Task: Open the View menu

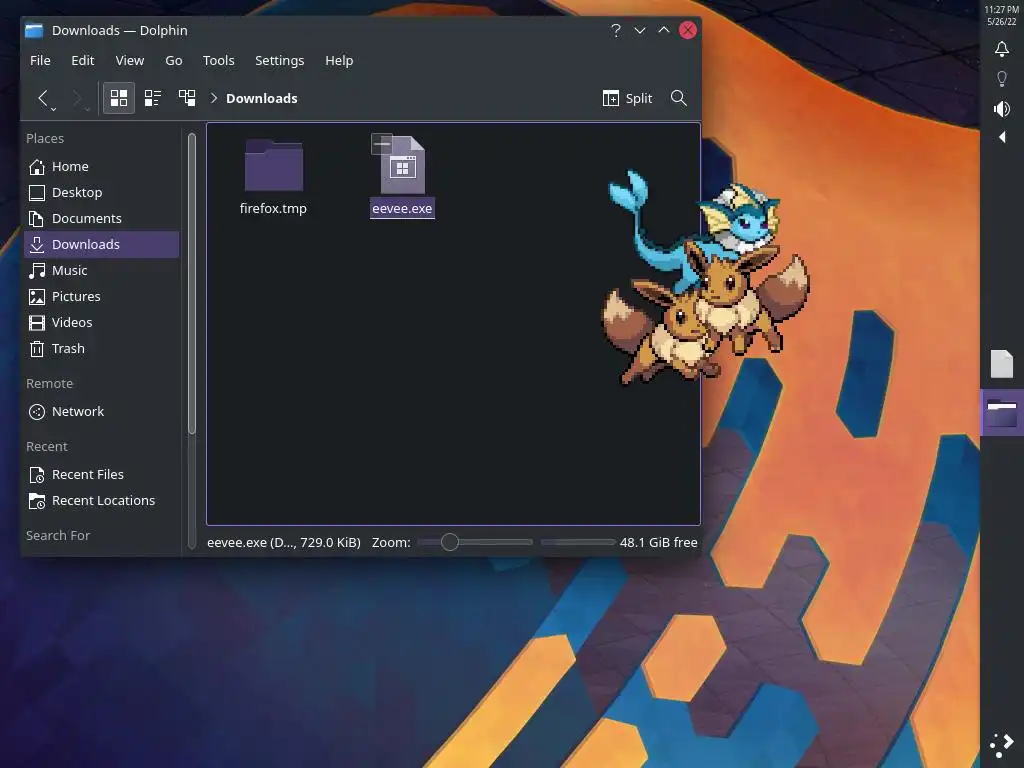Action: 129,60
